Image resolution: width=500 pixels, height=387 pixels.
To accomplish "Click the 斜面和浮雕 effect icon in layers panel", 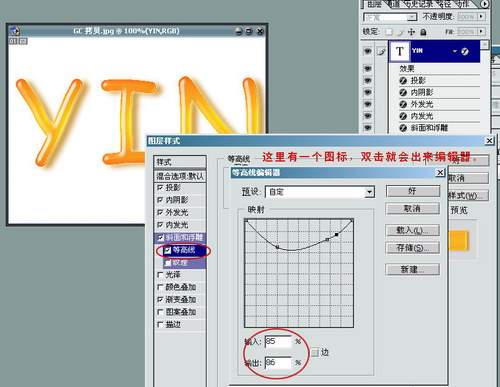I will [x=403, y=128].
